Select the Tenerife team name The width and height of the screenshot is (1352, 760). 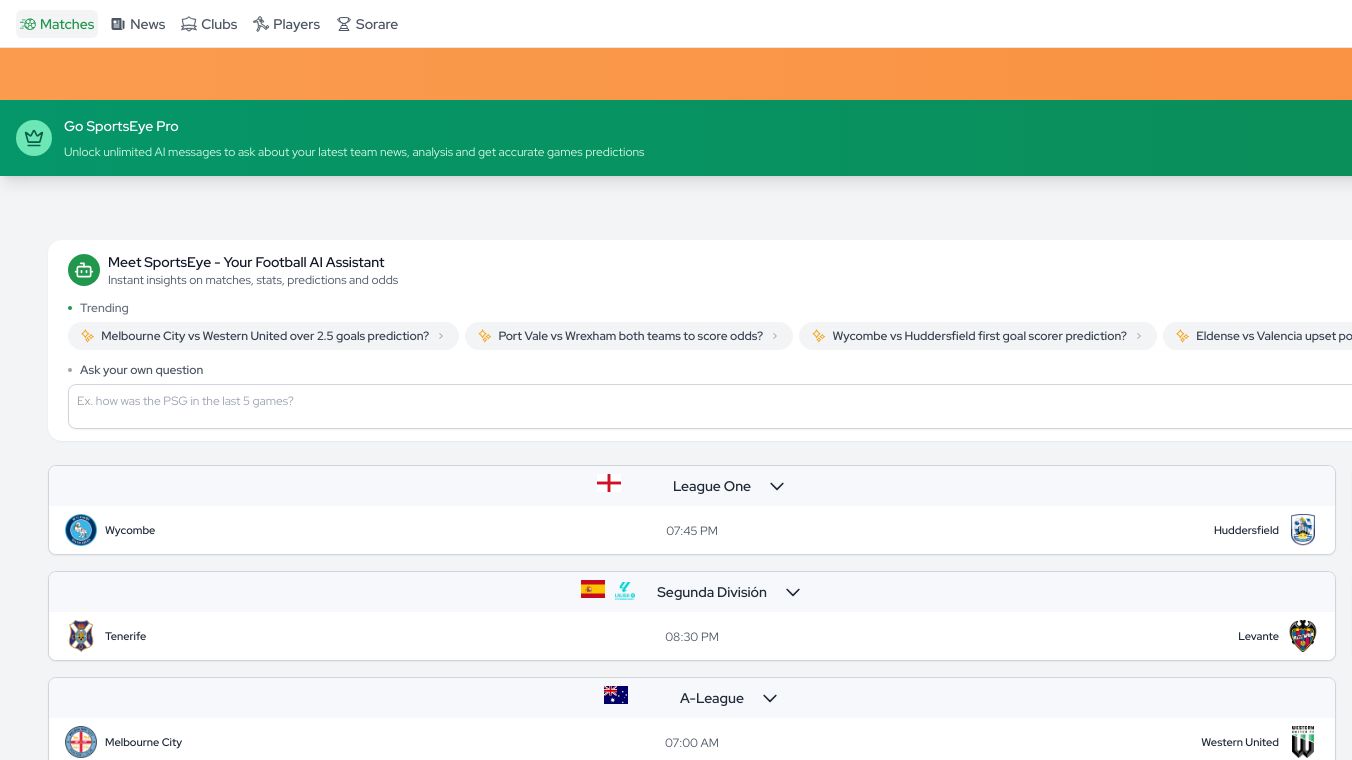(x=125, y=636)
